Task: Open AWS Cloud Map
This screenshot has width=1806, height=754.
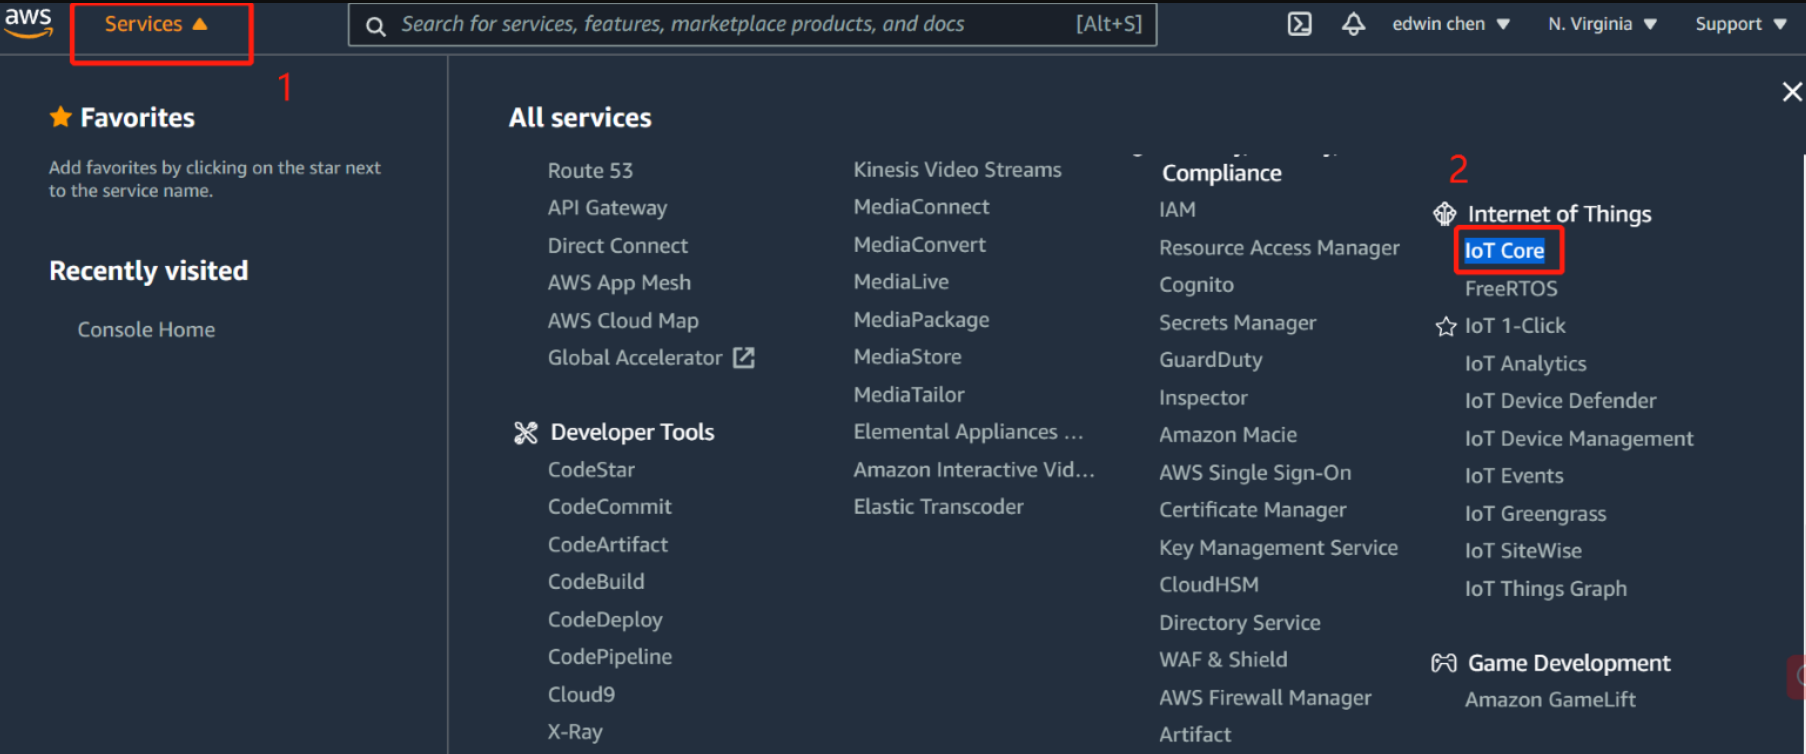Action: point(623,321)
